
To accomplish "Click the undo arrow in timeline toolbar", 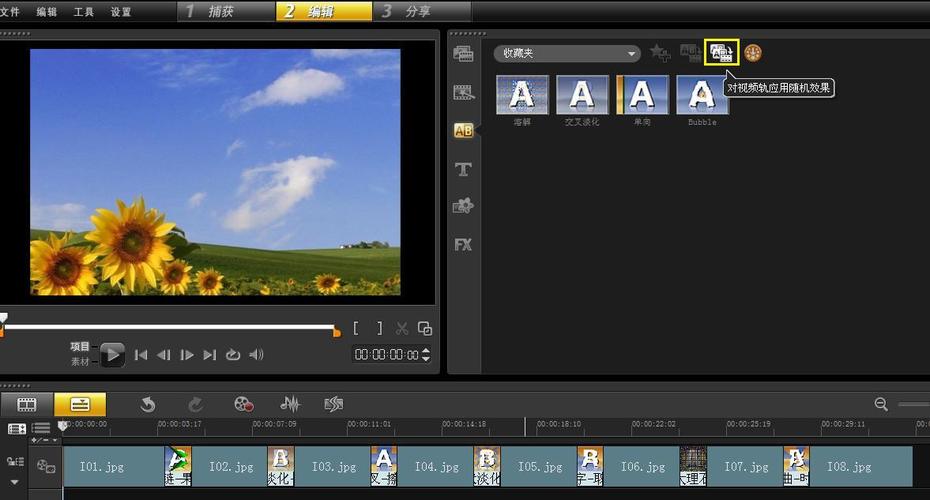I will [148, 405].
